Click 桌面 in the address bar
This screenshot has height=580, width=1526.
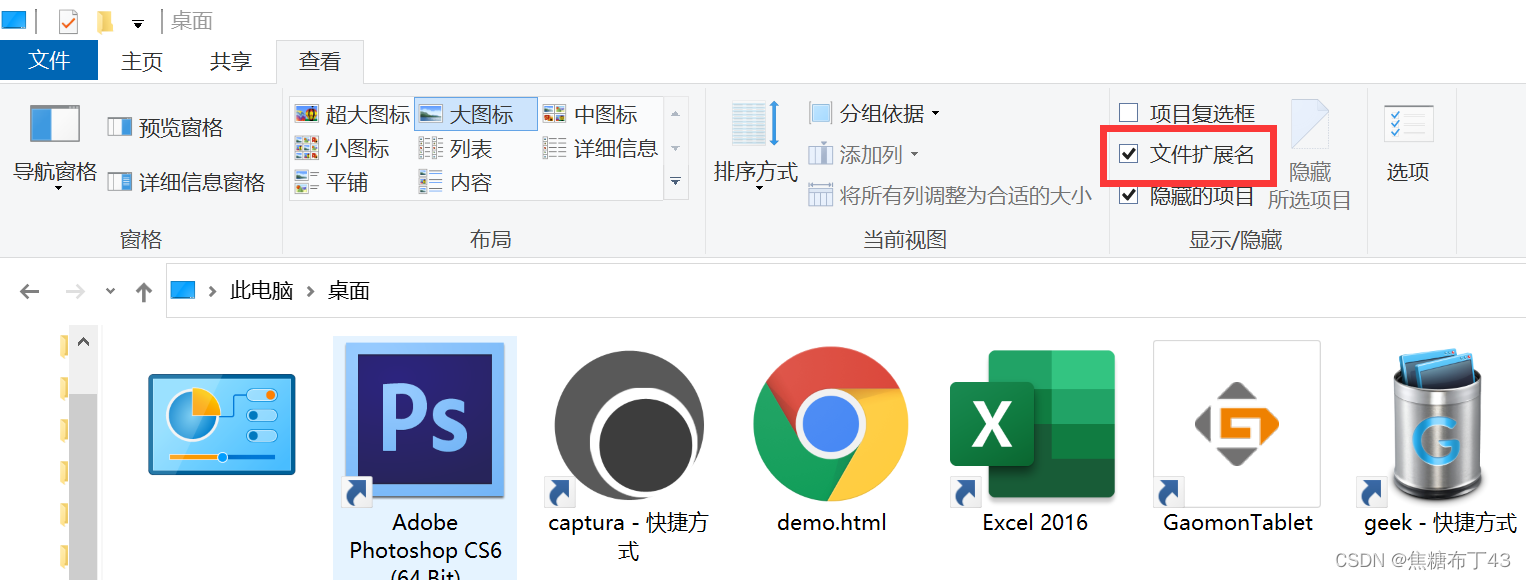click(x=349, y=291)
